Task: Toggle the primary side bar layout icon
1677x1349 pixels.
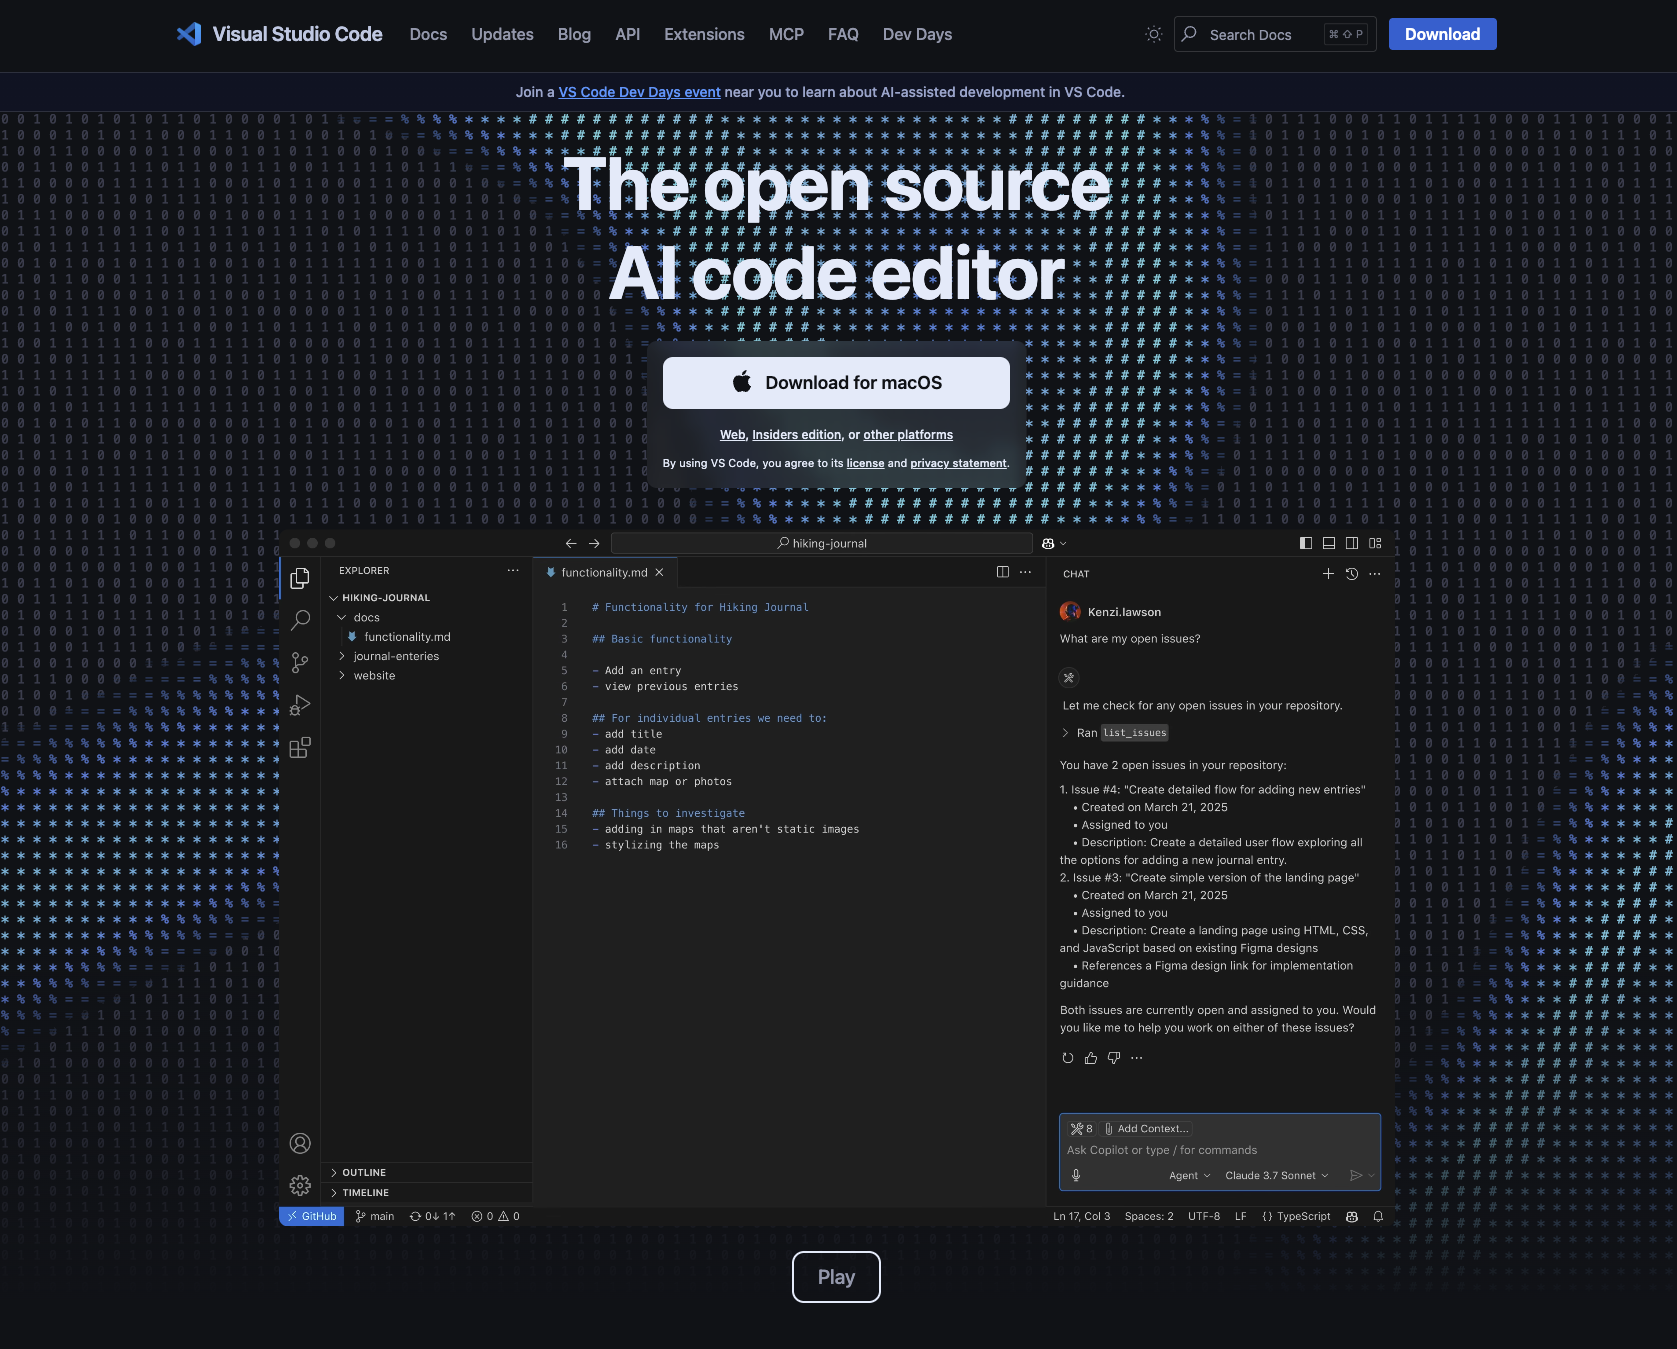Action: [x=1306, y=543]
